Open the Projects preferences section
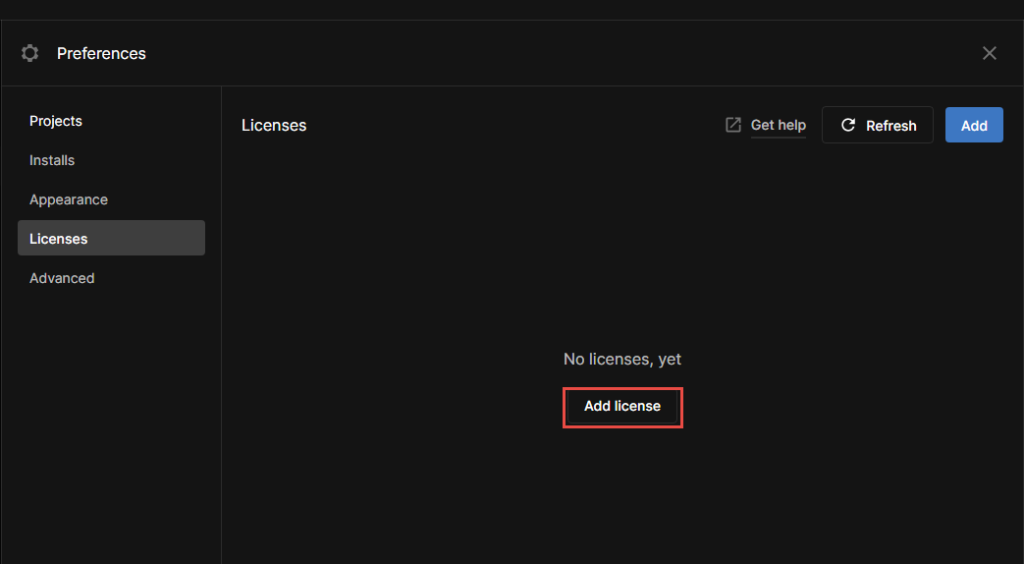The height and width of the screenshot is (564, 1024). [56, 121]
